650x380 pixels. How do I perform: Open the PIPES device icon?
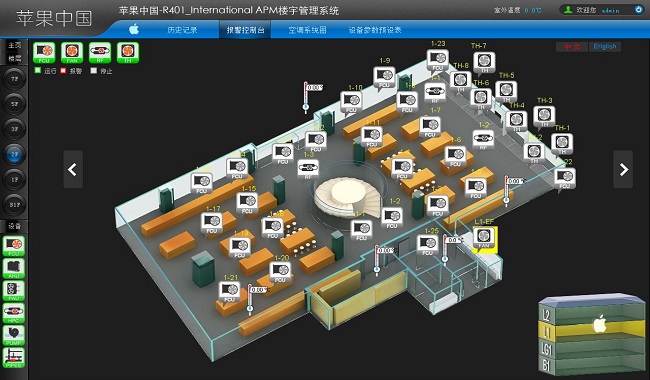point(14,358)
